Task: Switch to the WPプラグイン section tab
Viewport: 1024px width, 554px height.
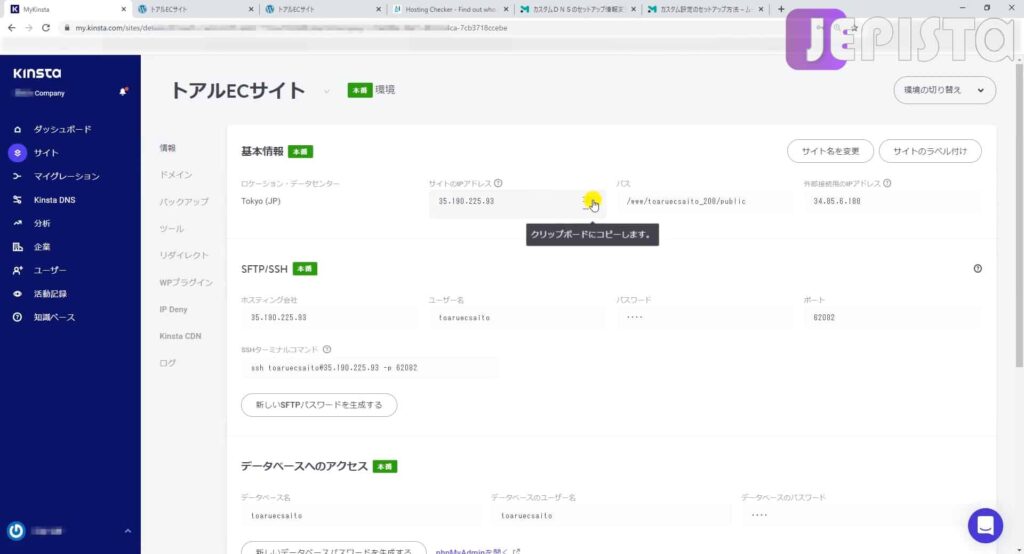Action: point(186,282)
